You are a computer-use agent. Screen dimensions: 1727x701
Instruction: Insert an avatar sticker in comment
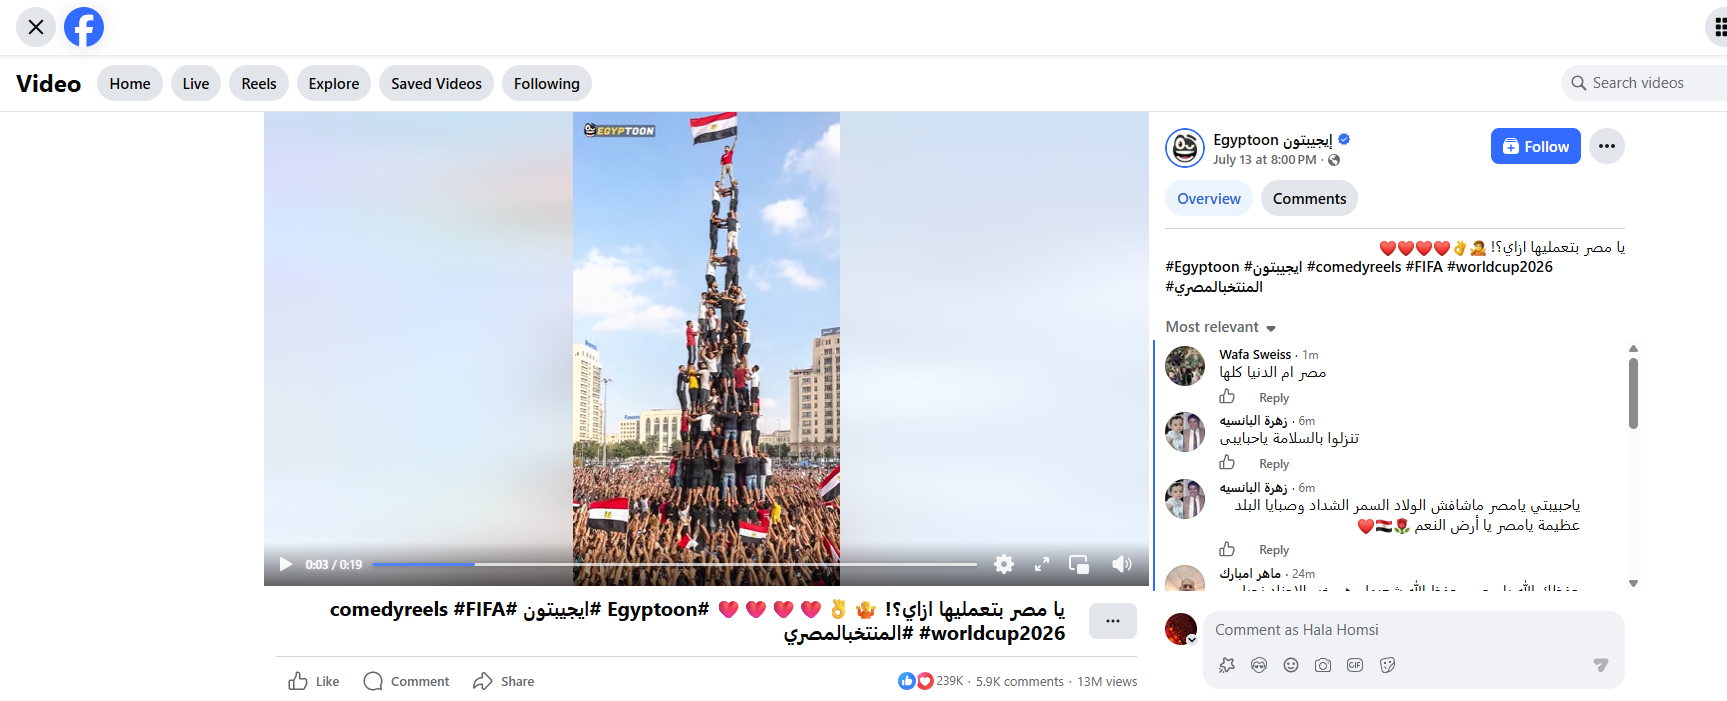[x=1259, y=665]
